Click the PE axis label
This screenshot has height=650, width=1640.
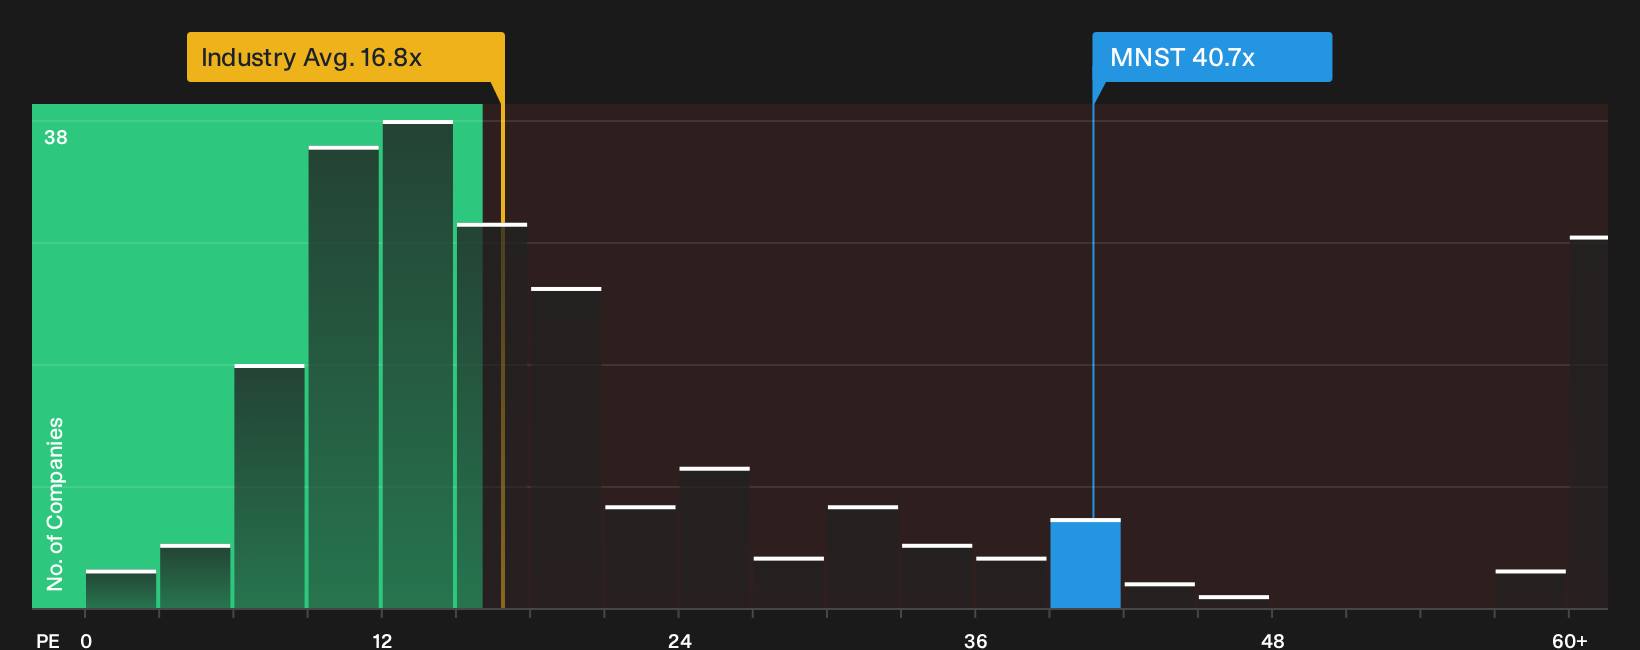tap(48, 641)
